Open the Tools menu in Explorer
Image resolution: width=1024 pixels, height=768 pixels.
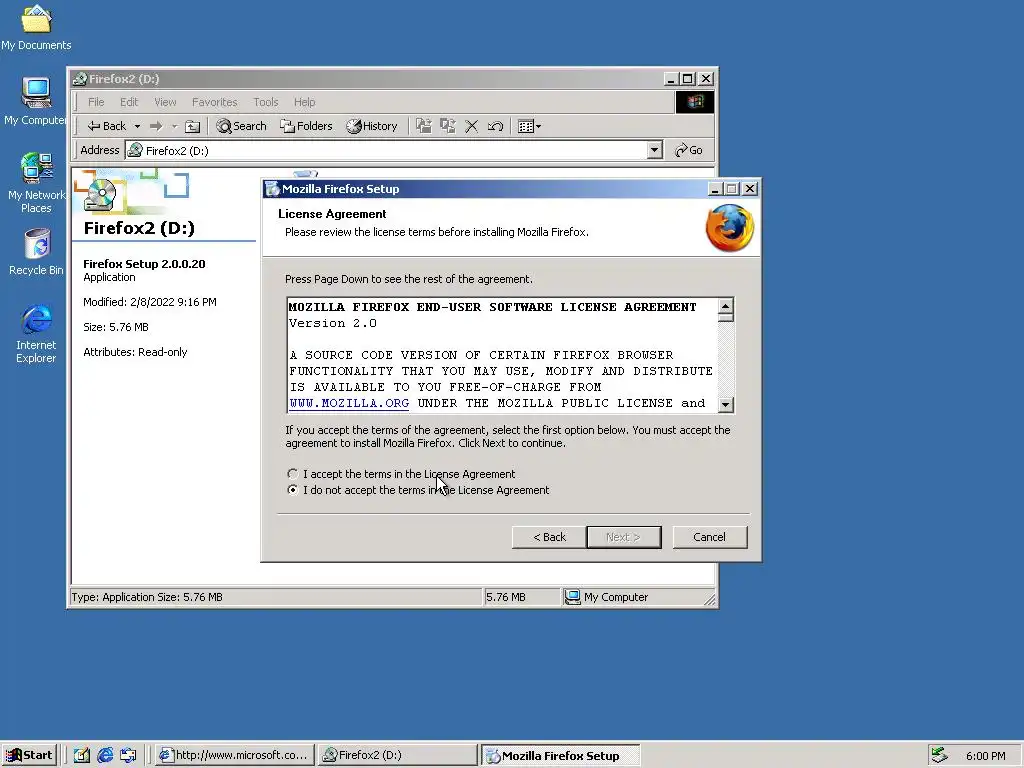[x=266, y=102]
